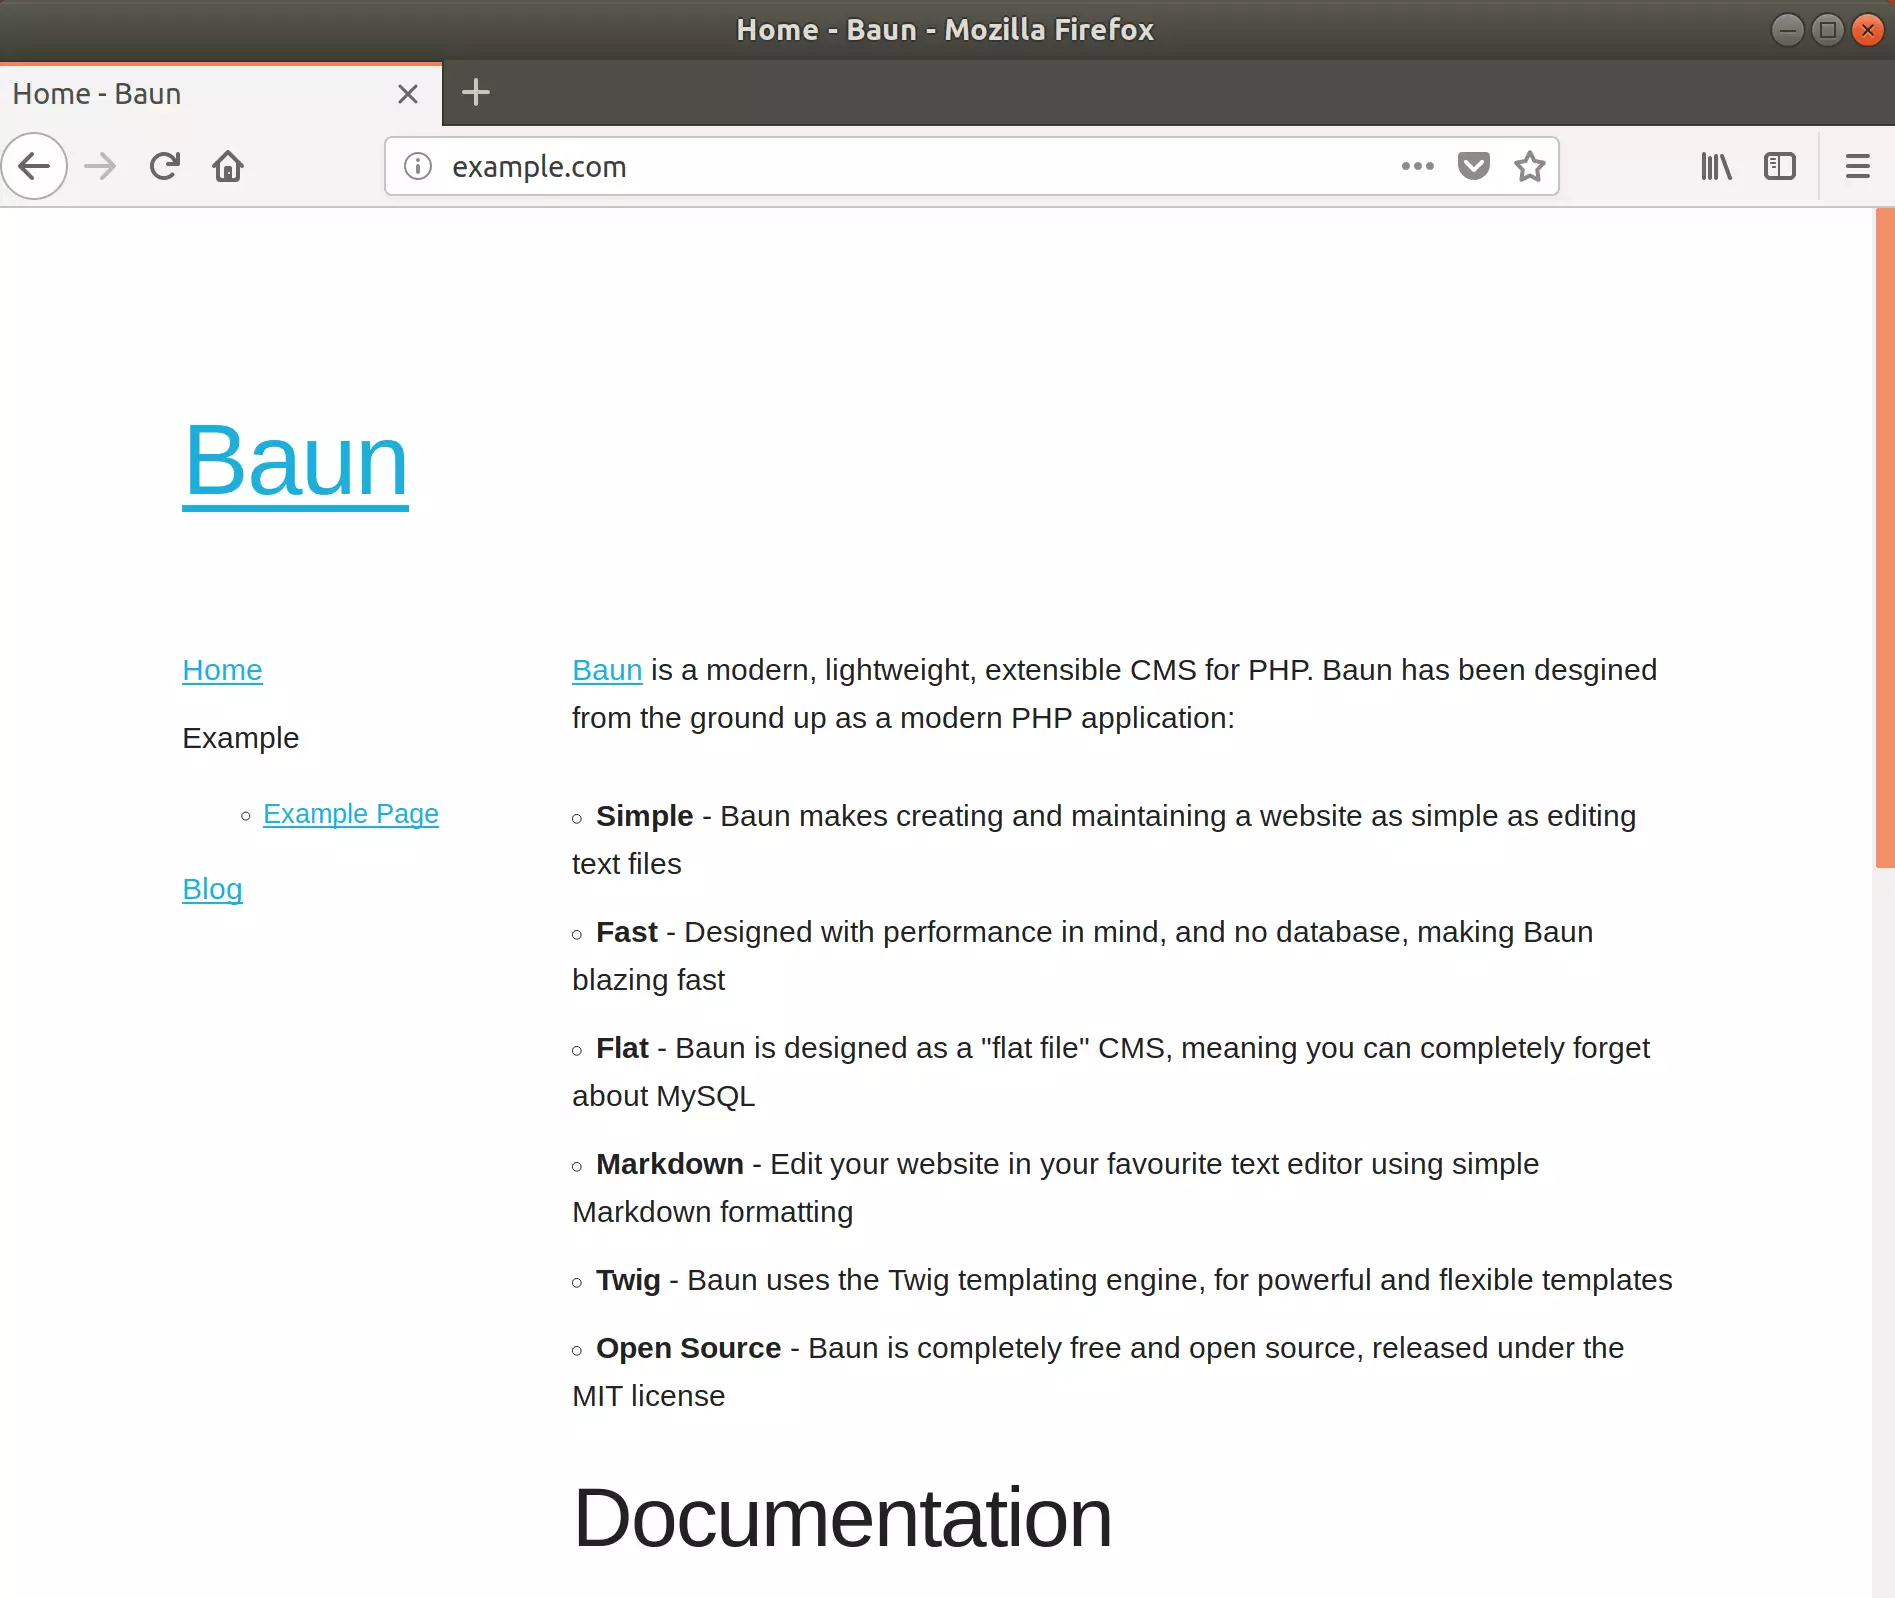1895x1598 pixels.
Task: Click the bold Twig feature text
Action: [x=628, y=1280]
